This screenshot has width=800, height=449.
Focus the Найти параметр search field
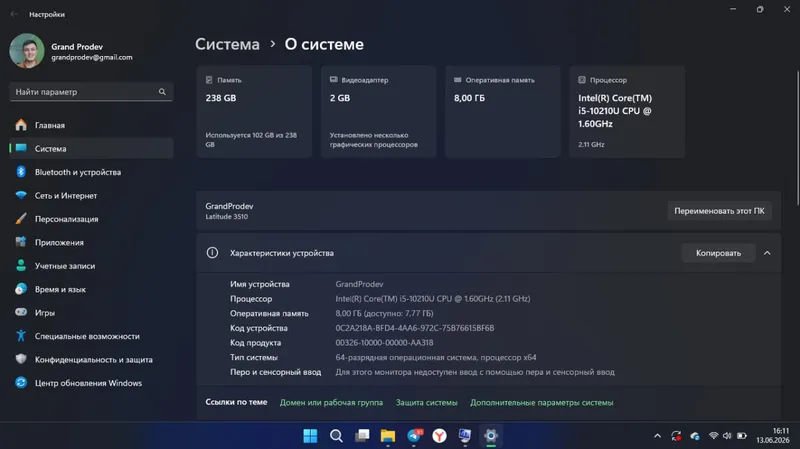91,92
